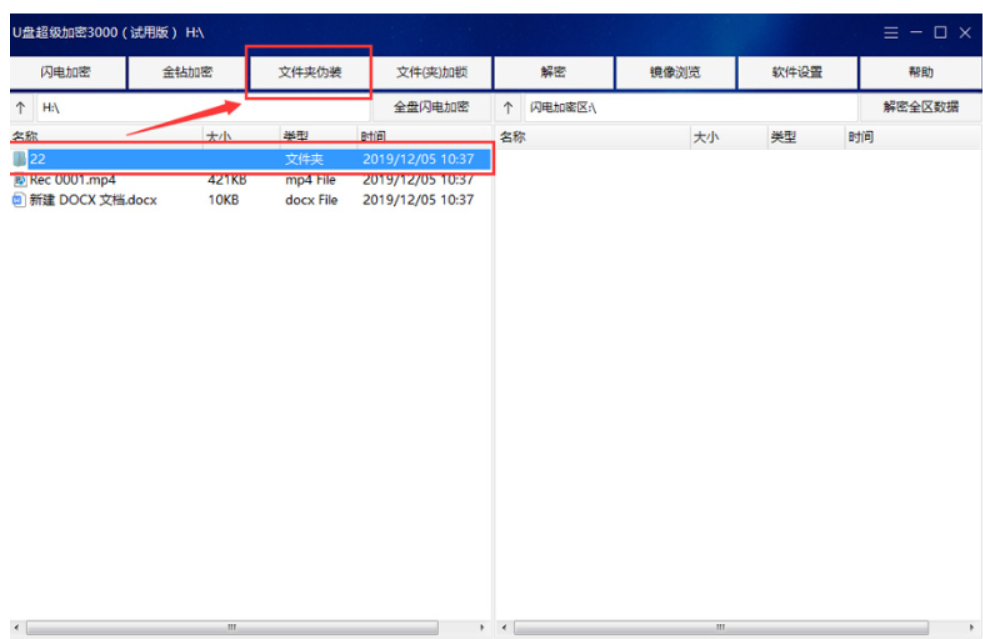This screenshot has height=639, width=983.
Task: Select the folder icon of item 22
Action: click(19, 159)
